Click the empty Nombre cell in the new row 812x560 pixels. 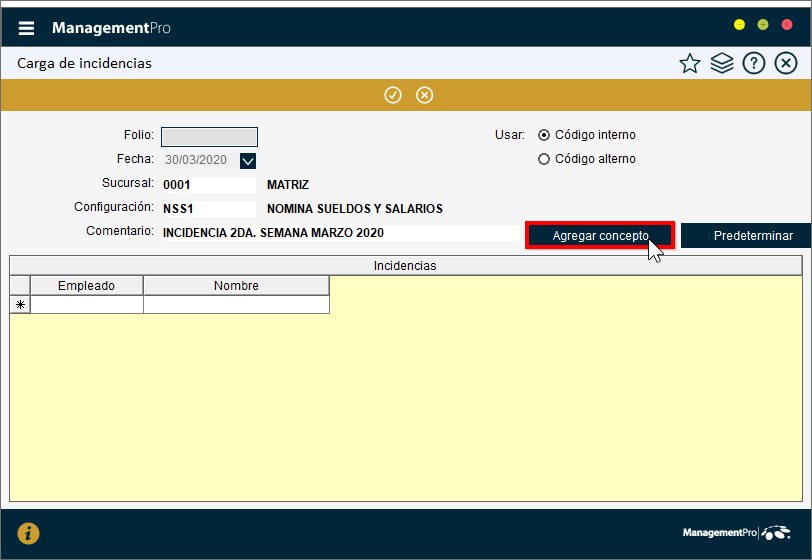pos(236,305)
